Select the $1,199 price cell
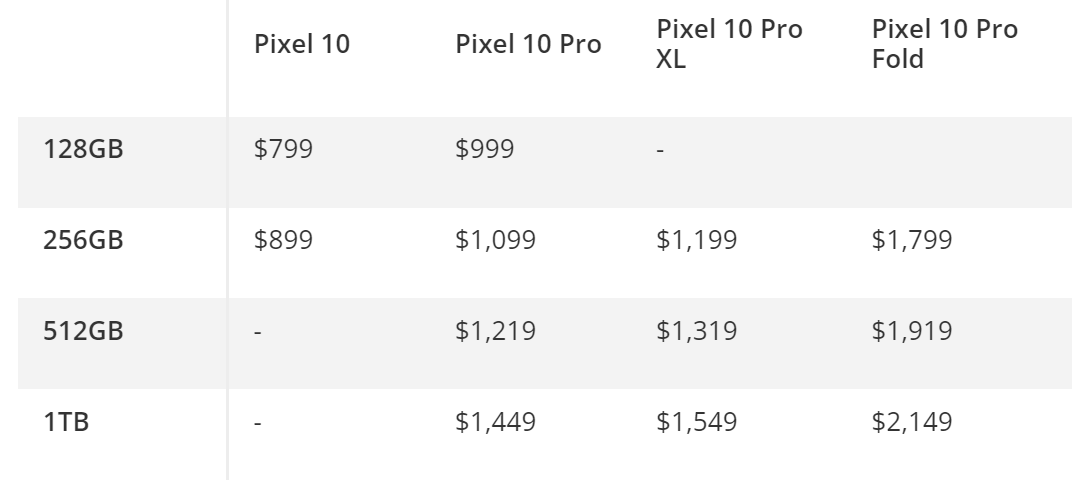The height and width of the screenshot is (490, 1079). (x=696, y=240)
